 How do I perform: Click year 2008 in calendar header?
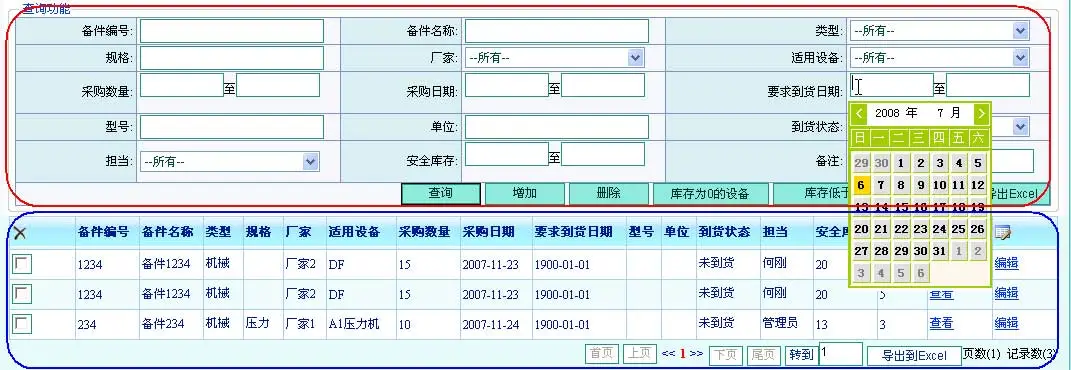point(887,113)
